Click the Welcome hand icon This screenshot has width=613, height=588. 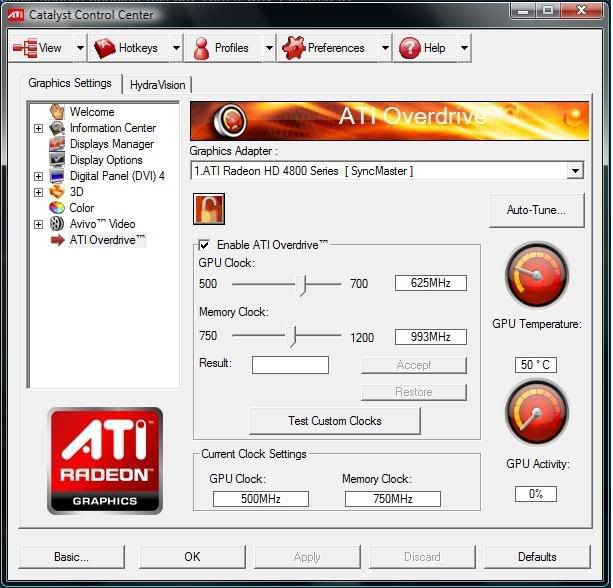[57, 112]
